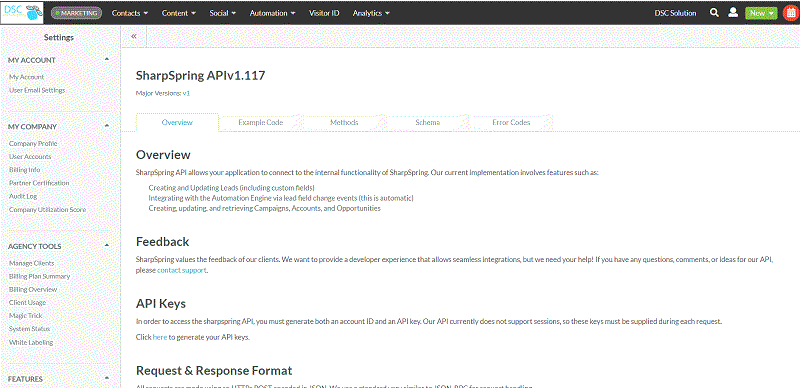
Task: Click the Settings sidebar title
Action: (x=59, y=37)
